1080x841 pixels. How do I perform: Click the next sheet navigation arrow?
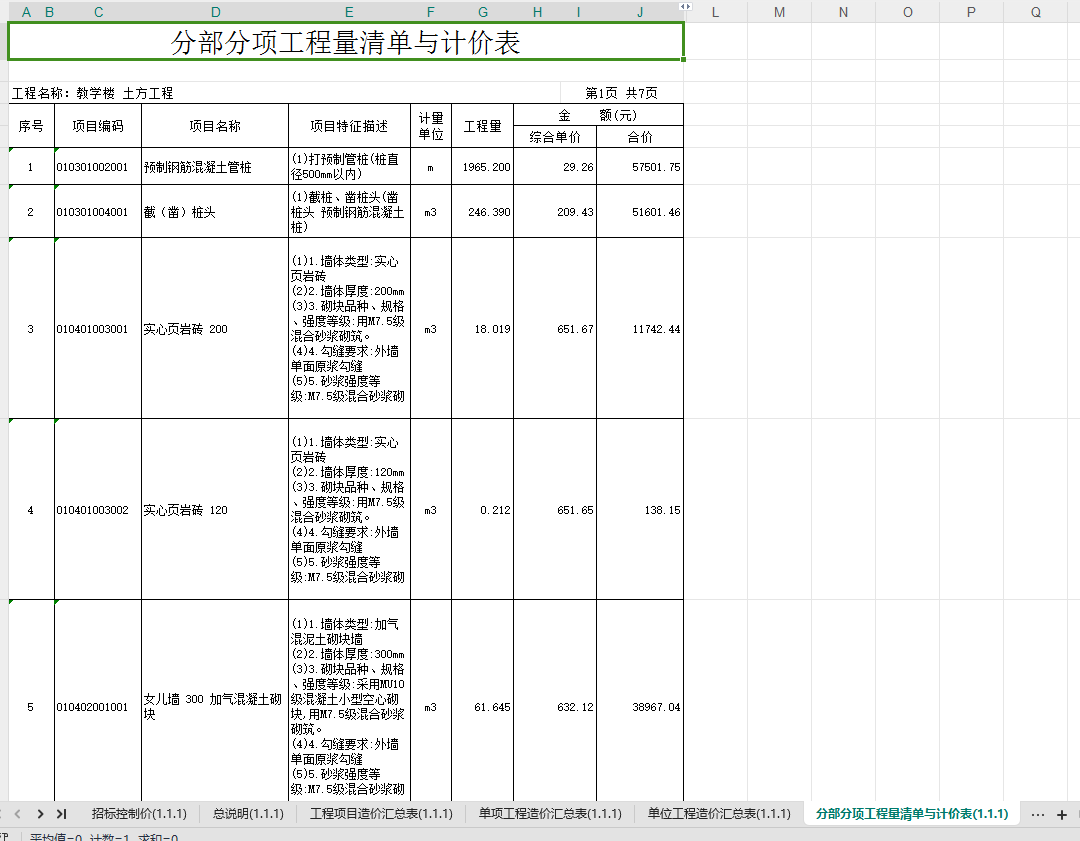point(40,813)
